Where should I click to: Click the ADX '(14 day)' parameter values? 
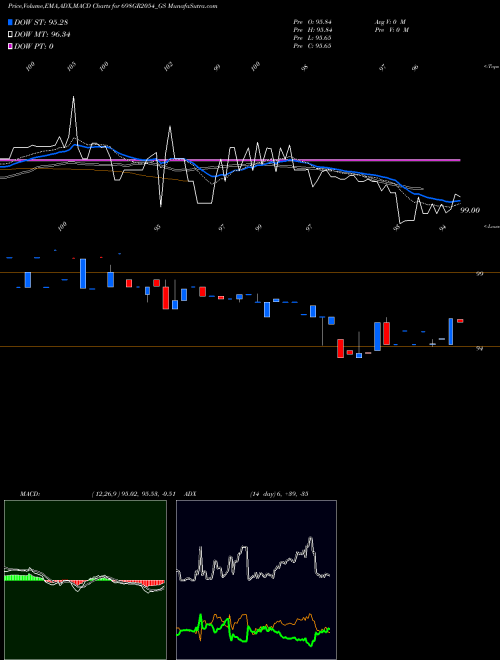[x=279, y=494]
